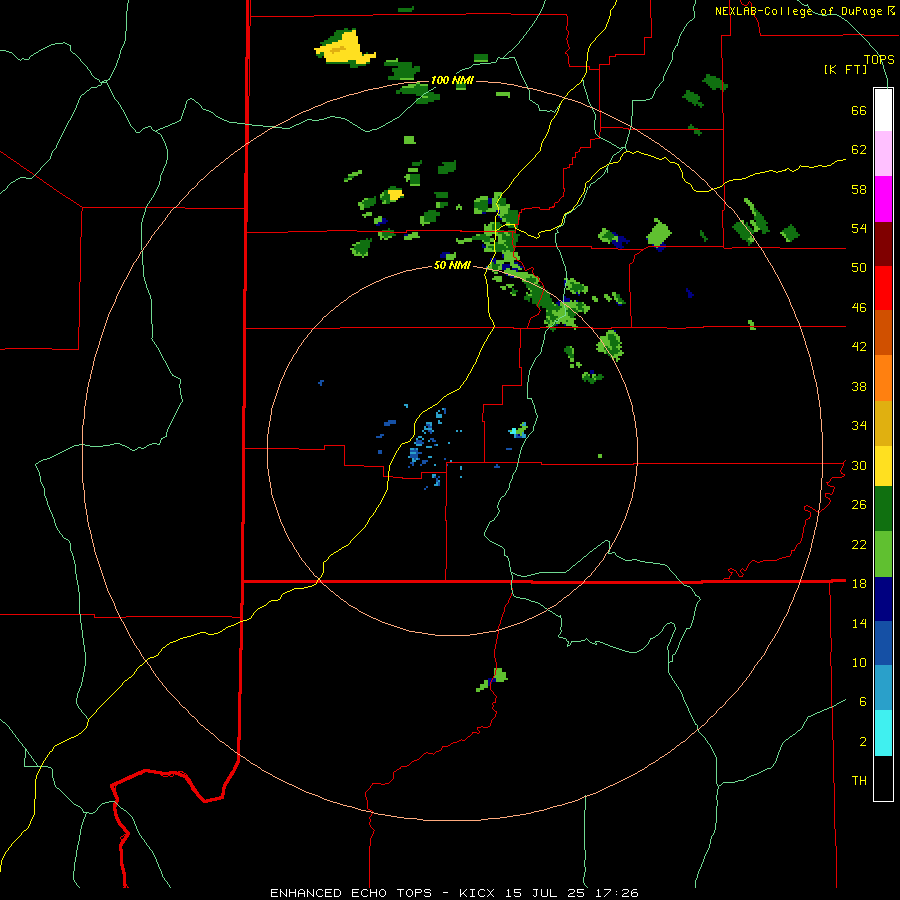Select the magenta legend swatch
The height and width of the screenshot is (900, 900).
(883, 199)
